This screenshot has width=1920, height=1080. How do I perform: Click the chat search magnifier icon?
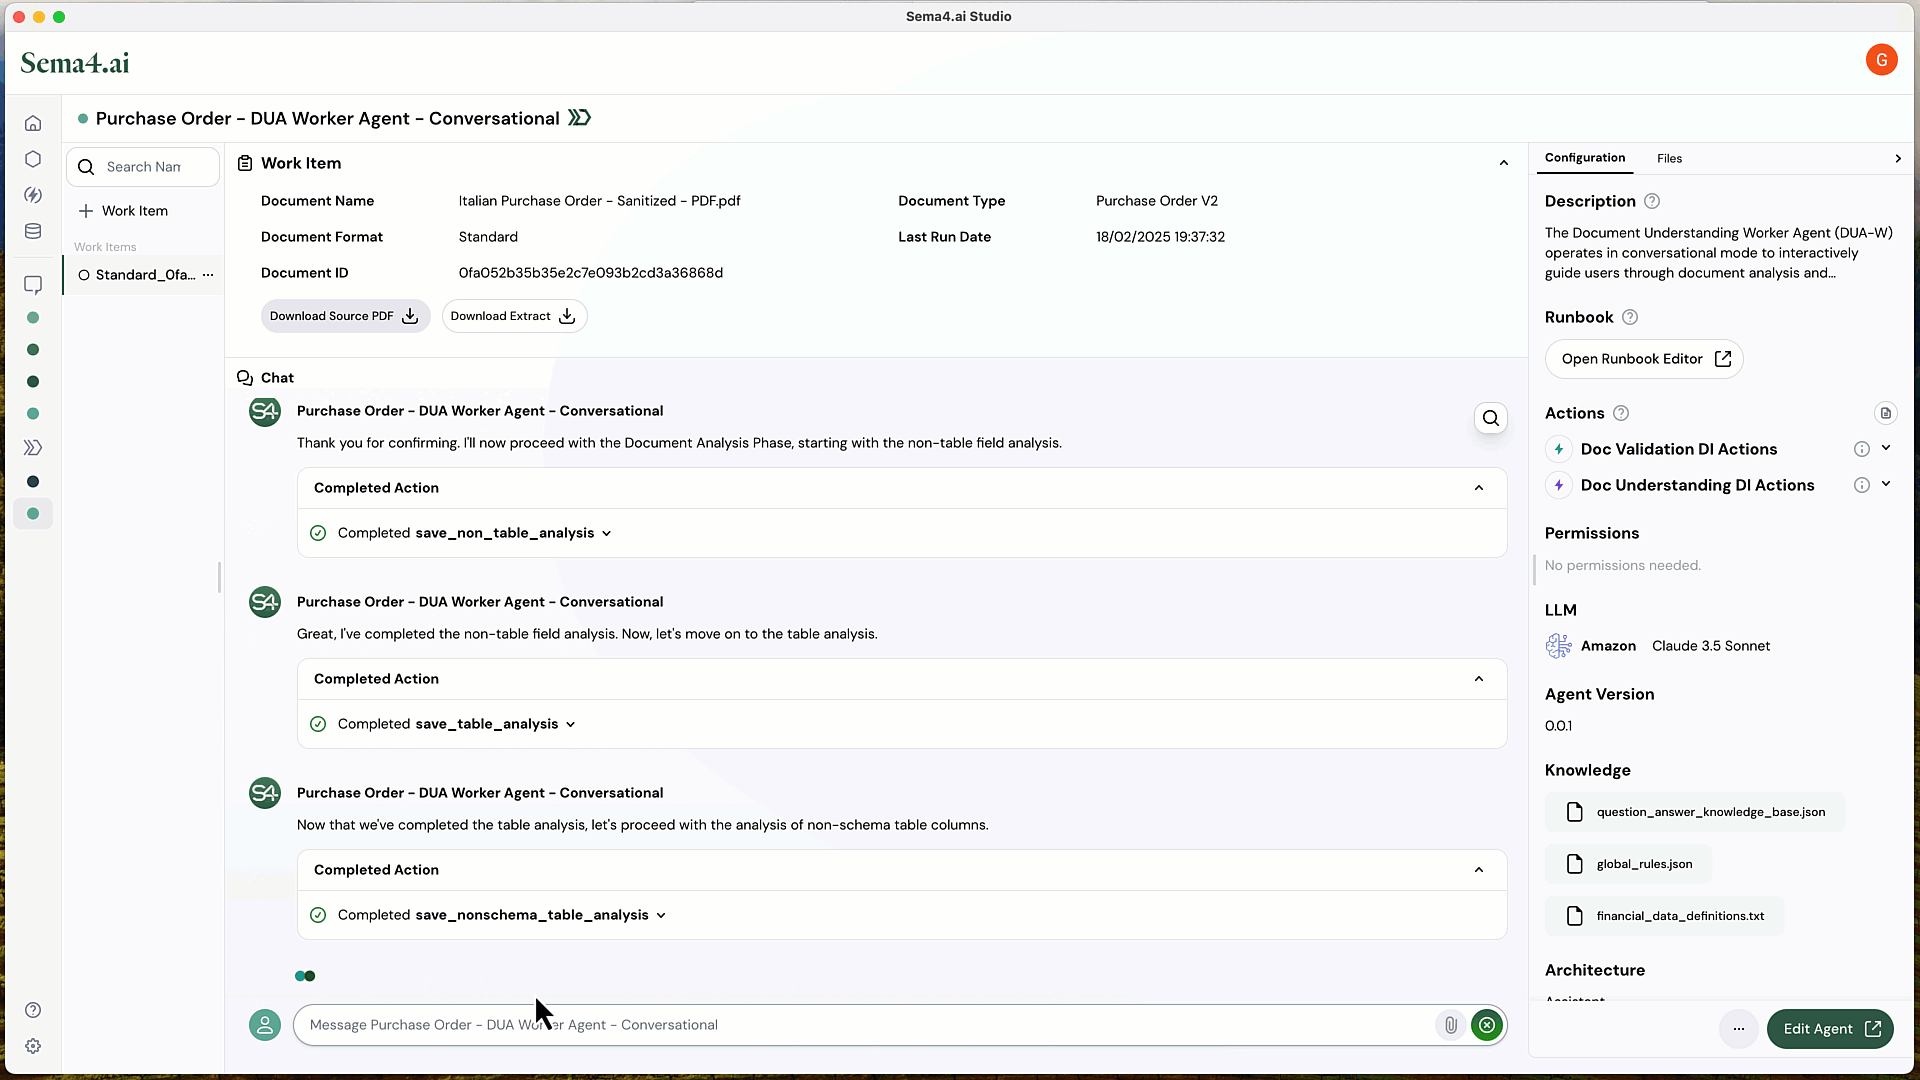(1490, 418)
